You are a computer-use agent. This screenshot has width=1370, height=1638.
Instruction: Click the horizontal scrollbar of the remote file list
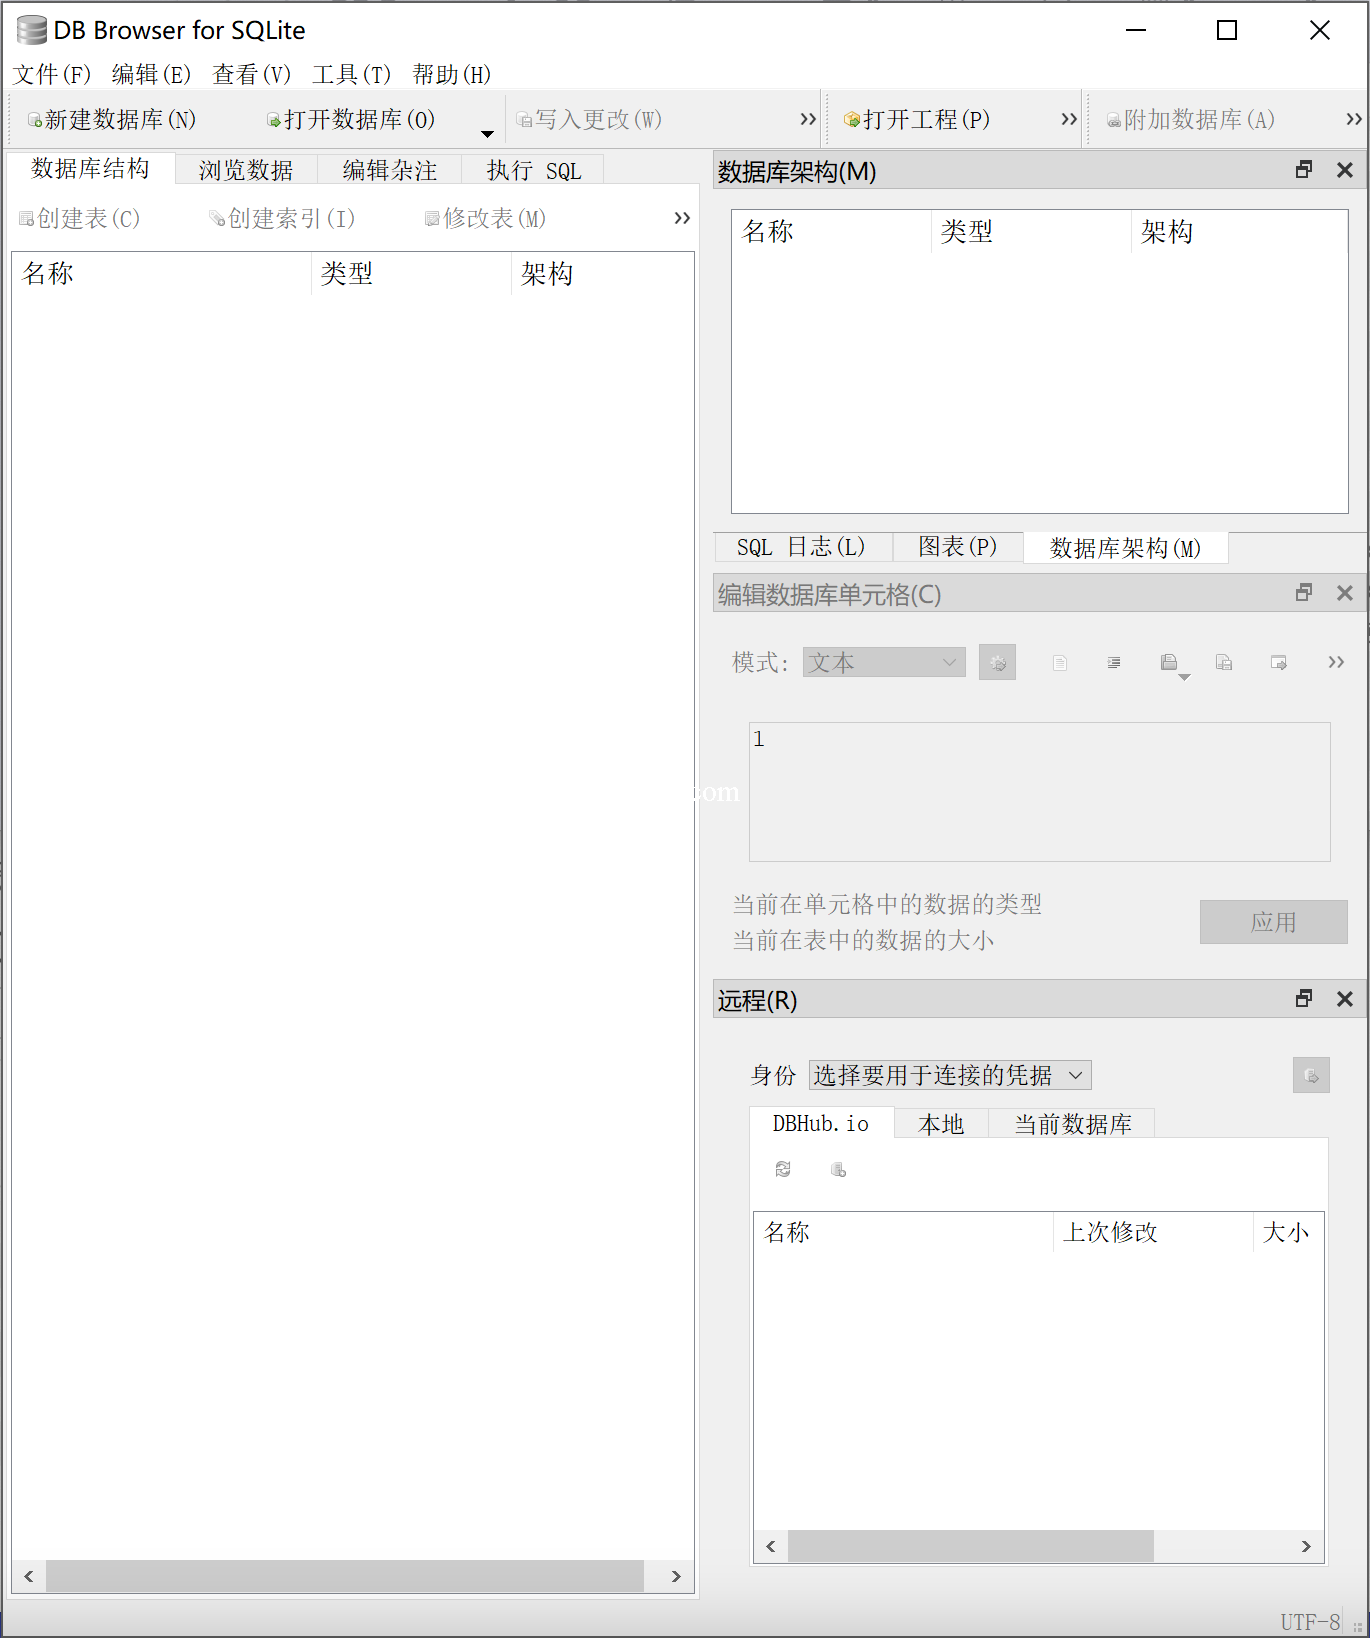coord(970,1546)
